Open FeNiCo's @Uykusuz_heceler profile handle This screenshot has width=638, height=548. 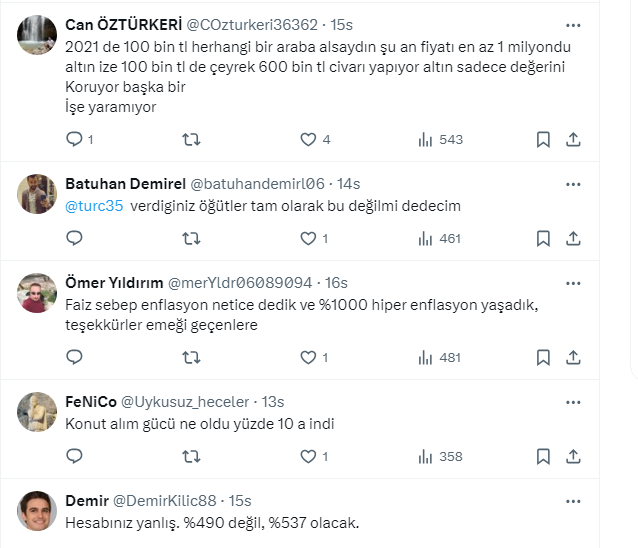click(x=185, y=402)
